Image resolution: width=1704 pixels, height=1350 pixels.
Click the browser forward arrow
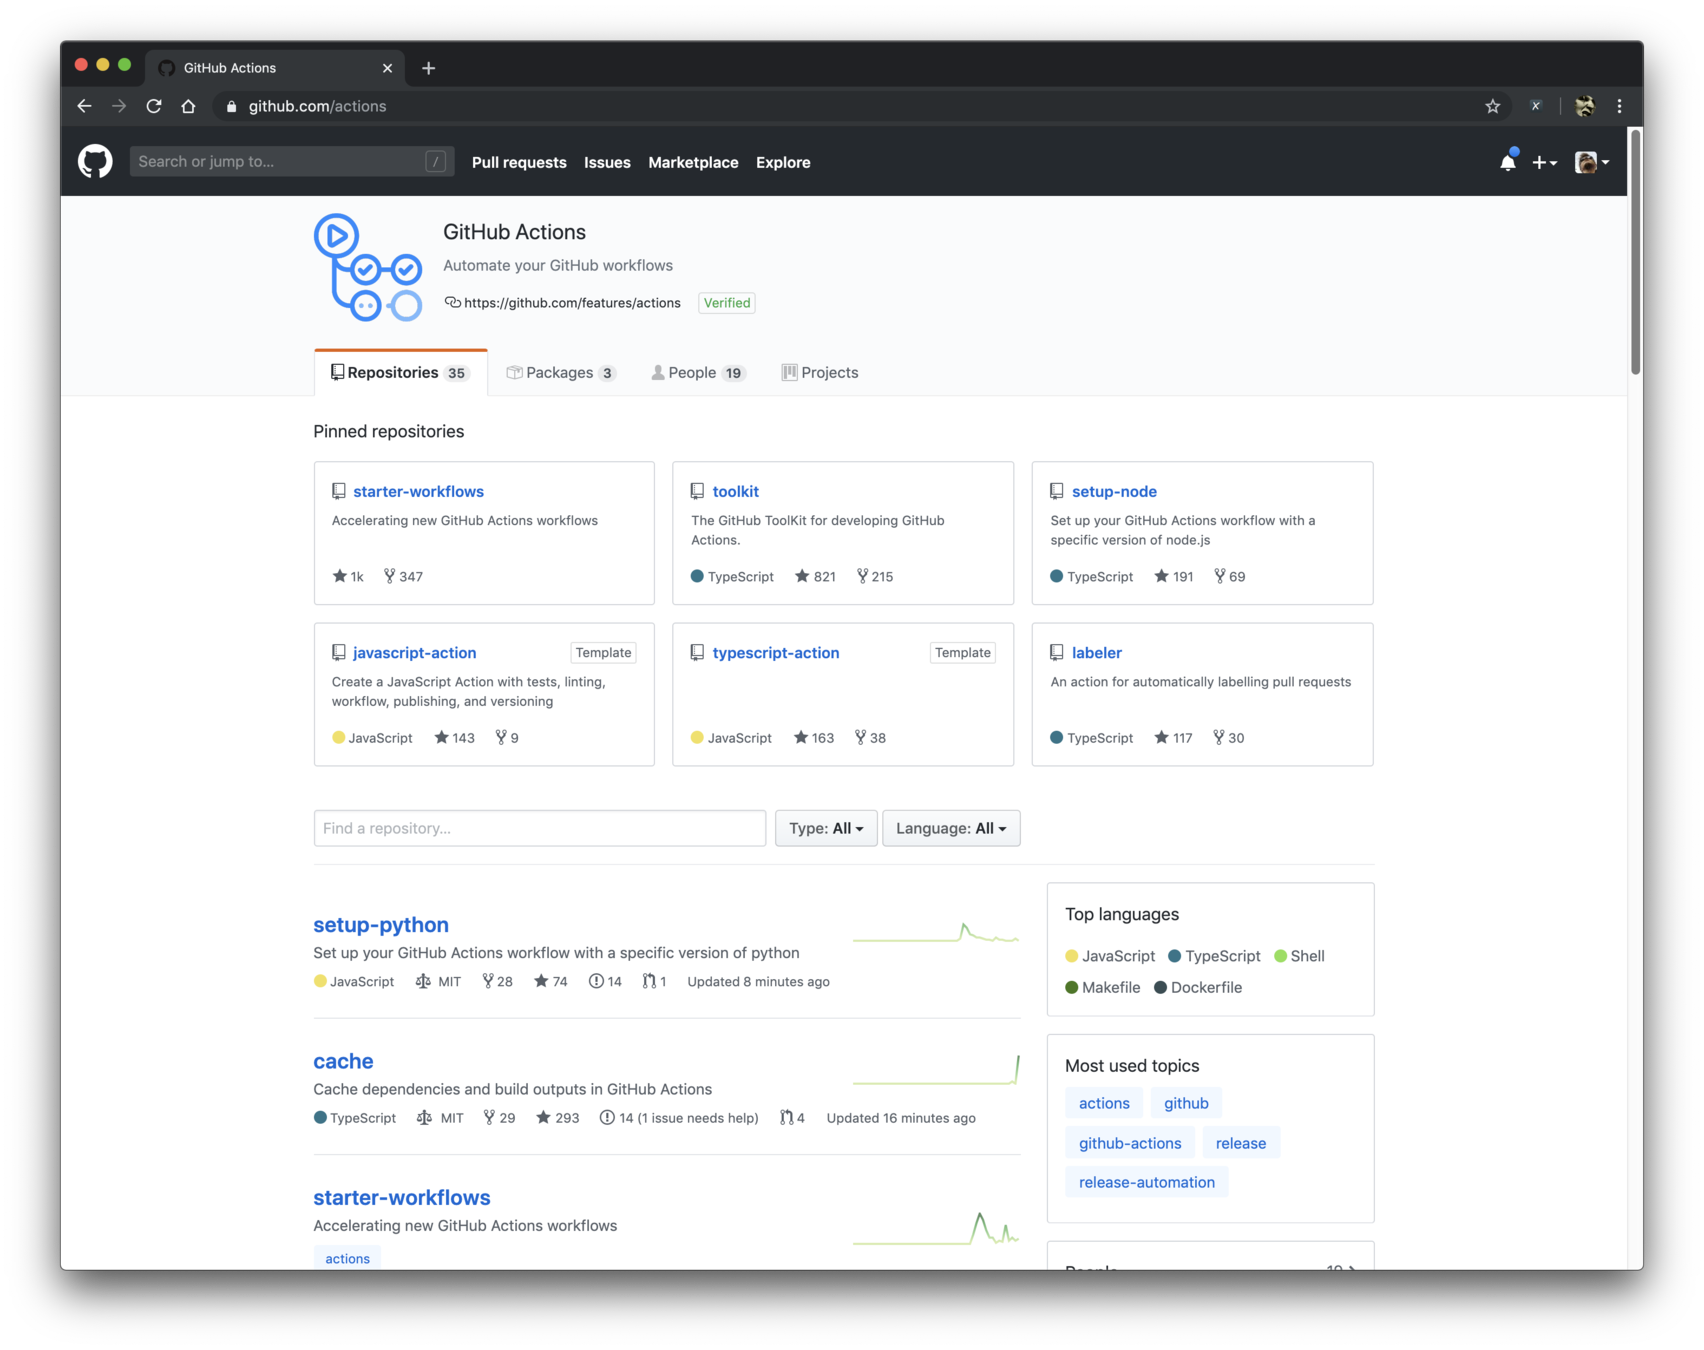tap(119, 106)
